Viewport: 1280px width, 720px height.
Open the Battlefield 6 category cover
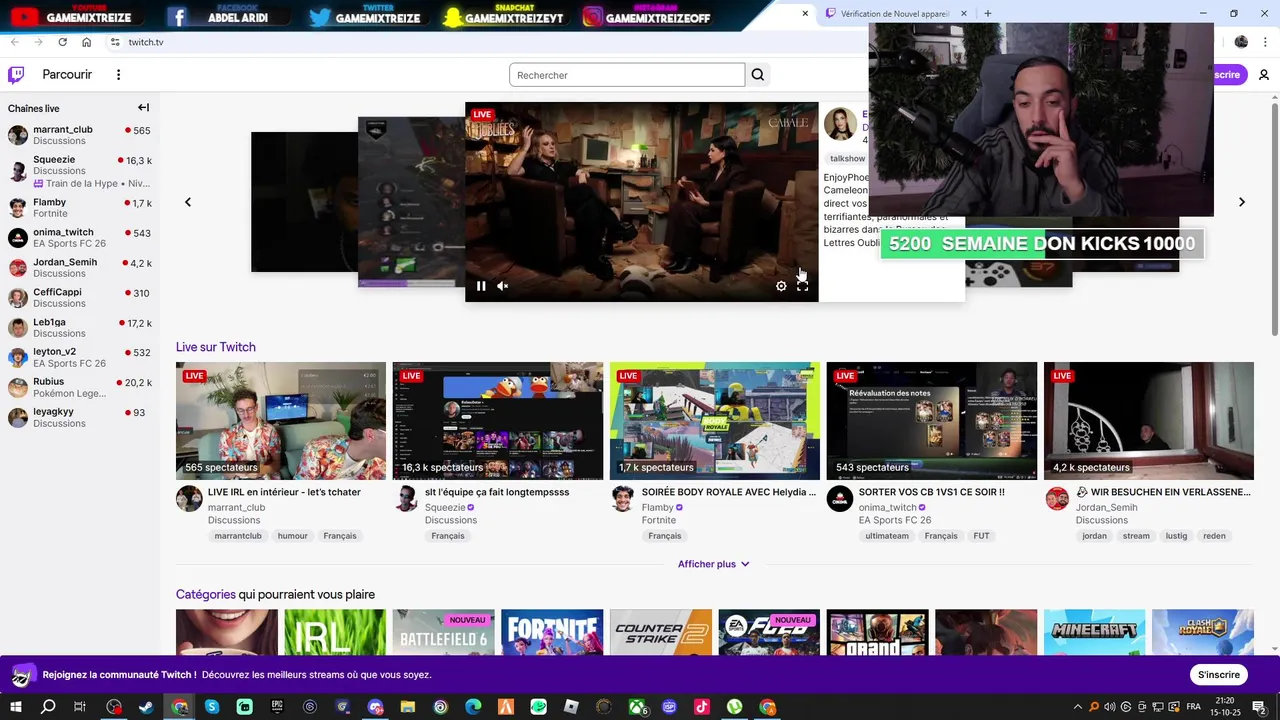point(443,632)
